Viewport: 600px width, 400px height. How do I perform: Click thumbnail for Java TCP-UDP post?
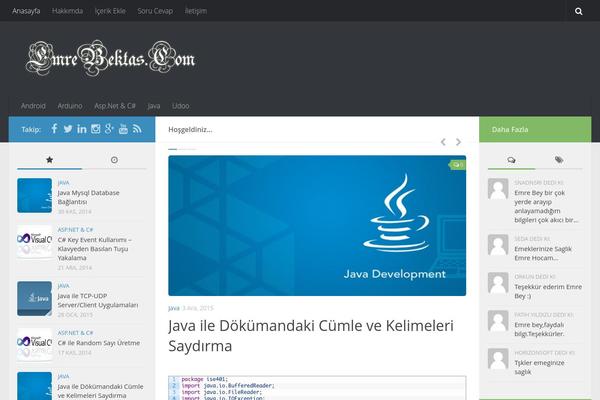tap(34, 299)
